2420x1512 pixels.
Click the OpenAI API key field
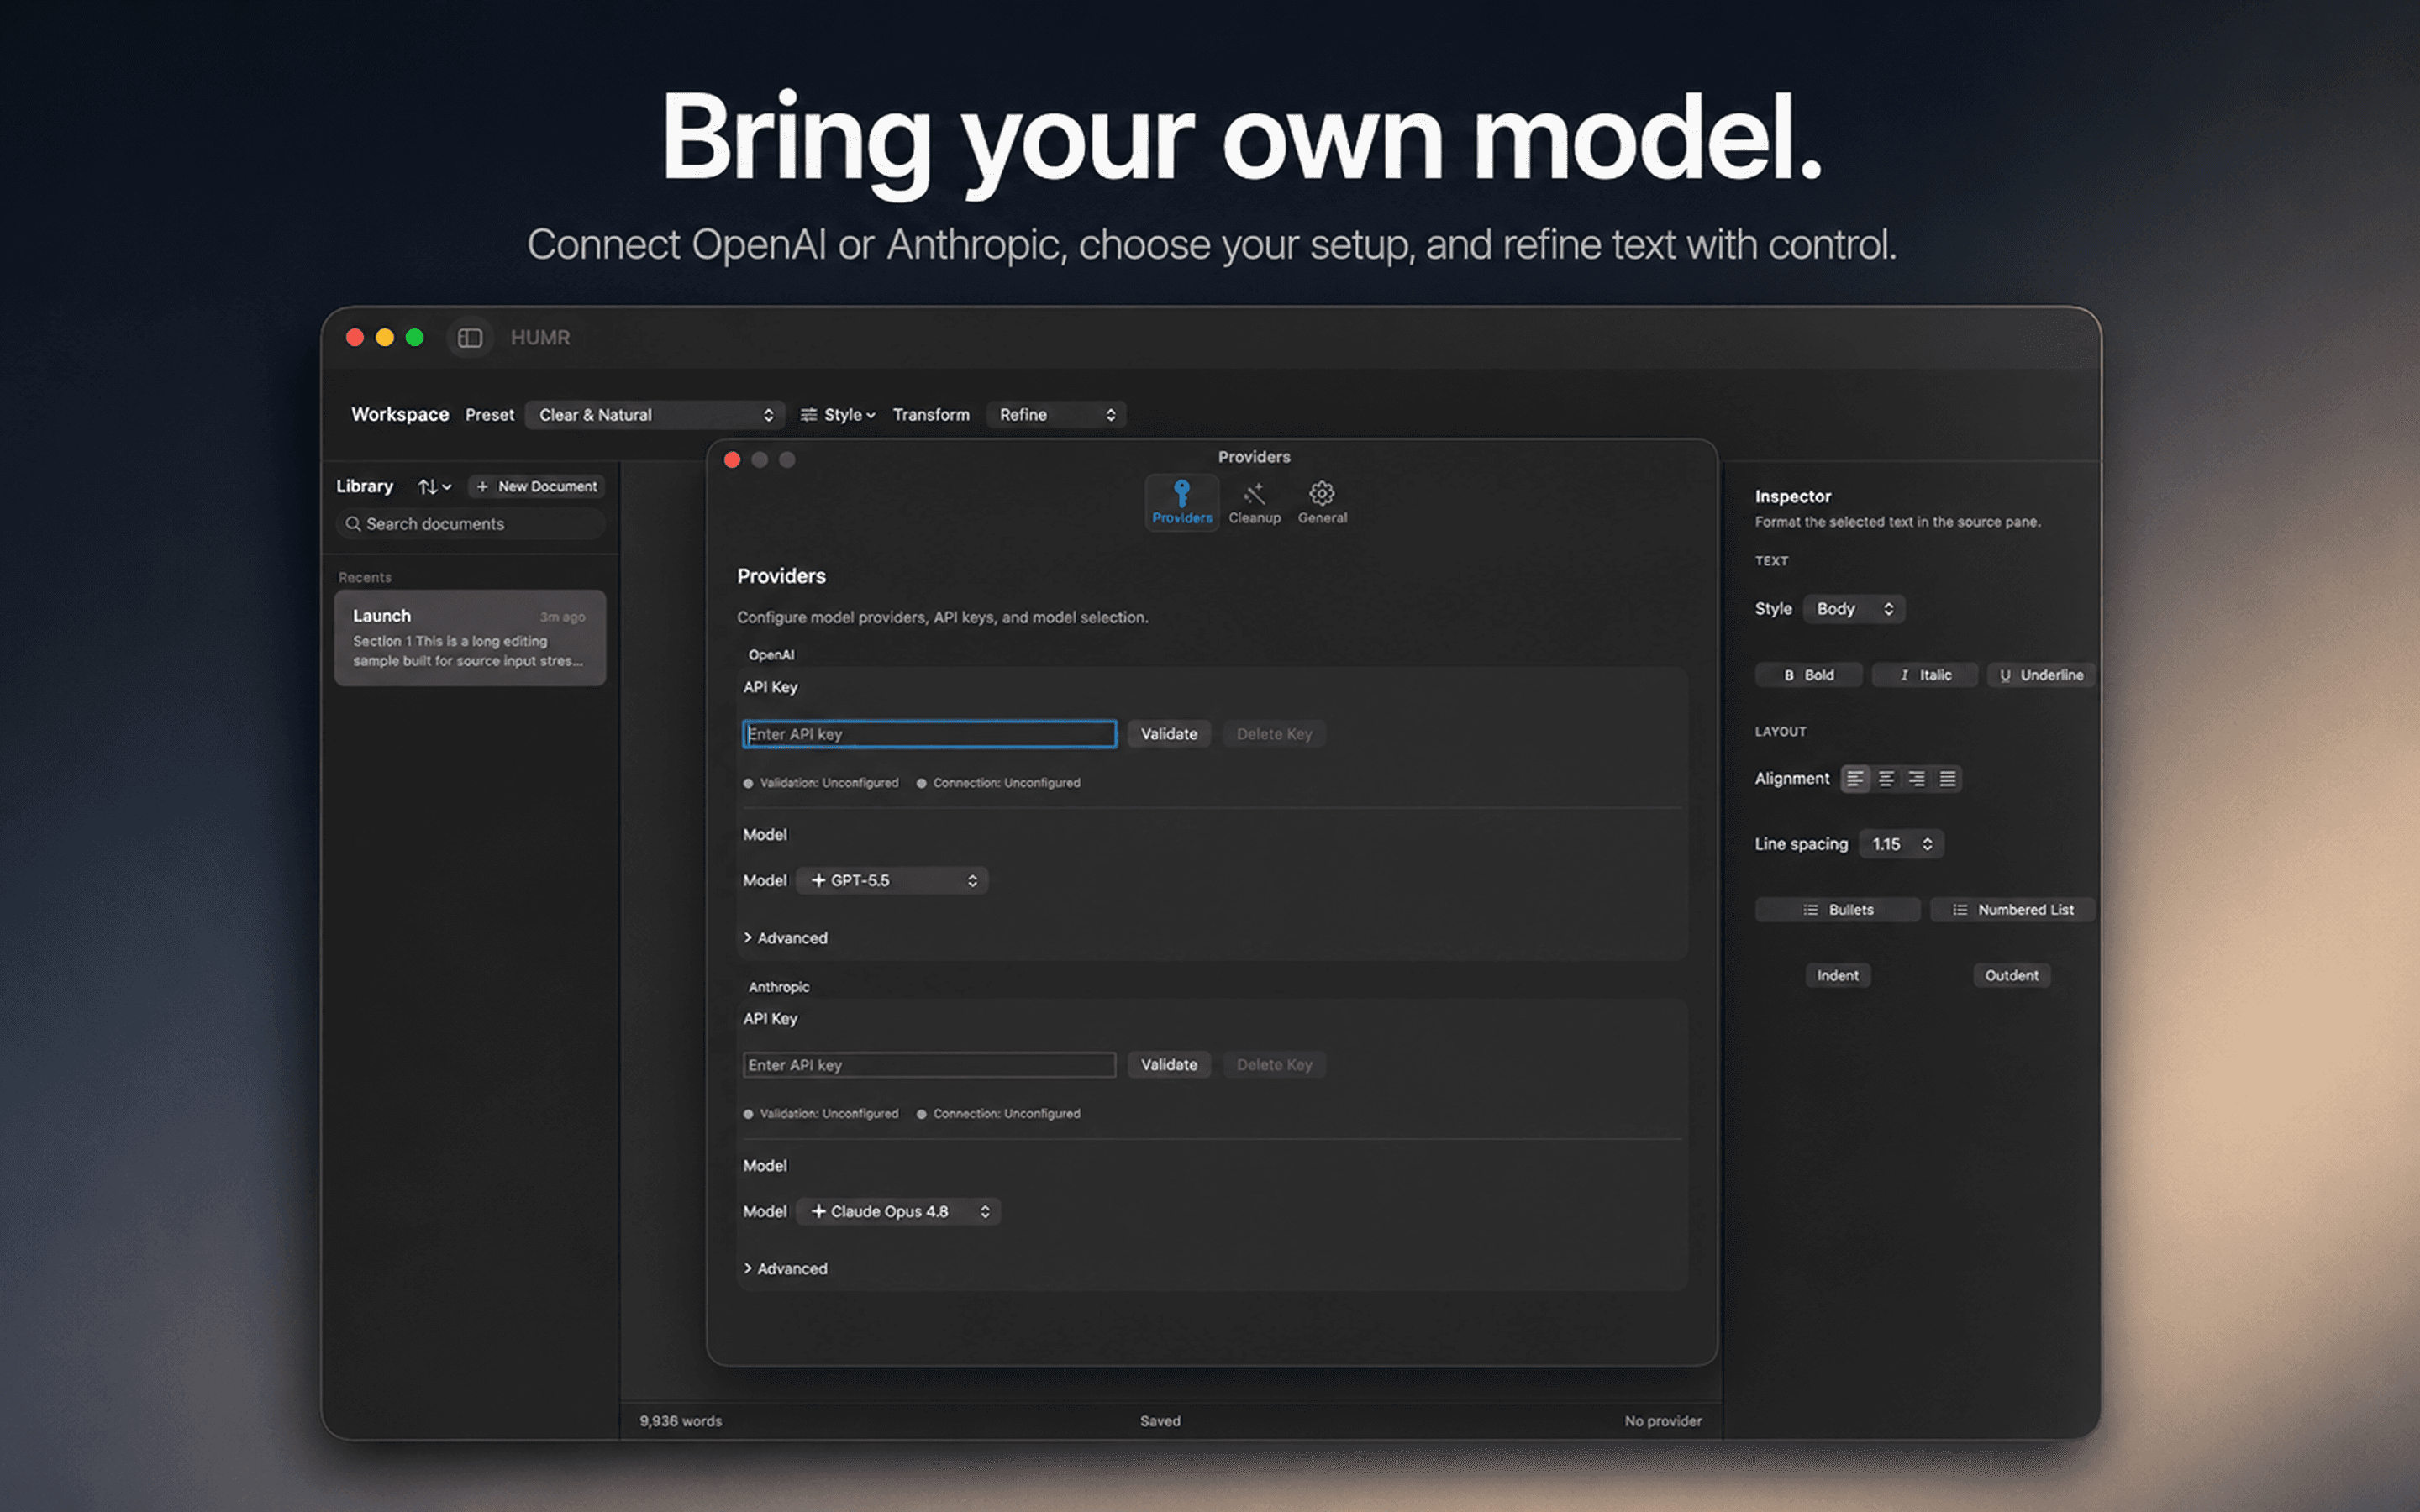pos(929,734)
